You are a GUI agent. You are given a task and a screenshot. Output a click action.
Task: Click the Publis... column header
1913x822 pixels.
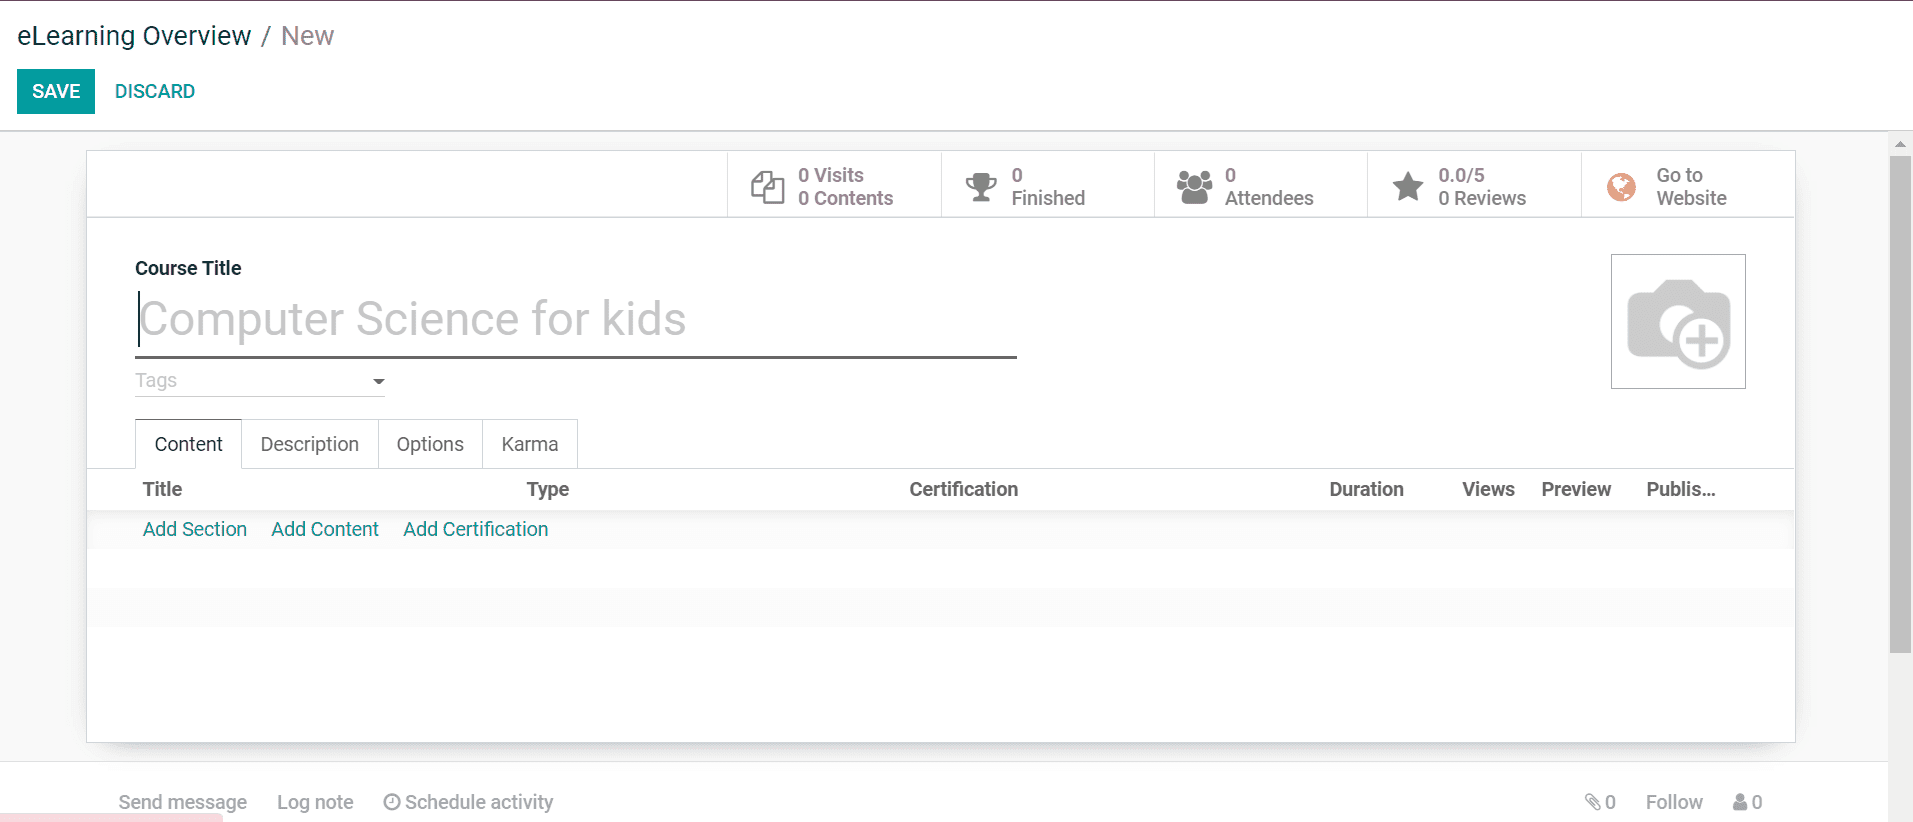click(x=1681, y=489)
